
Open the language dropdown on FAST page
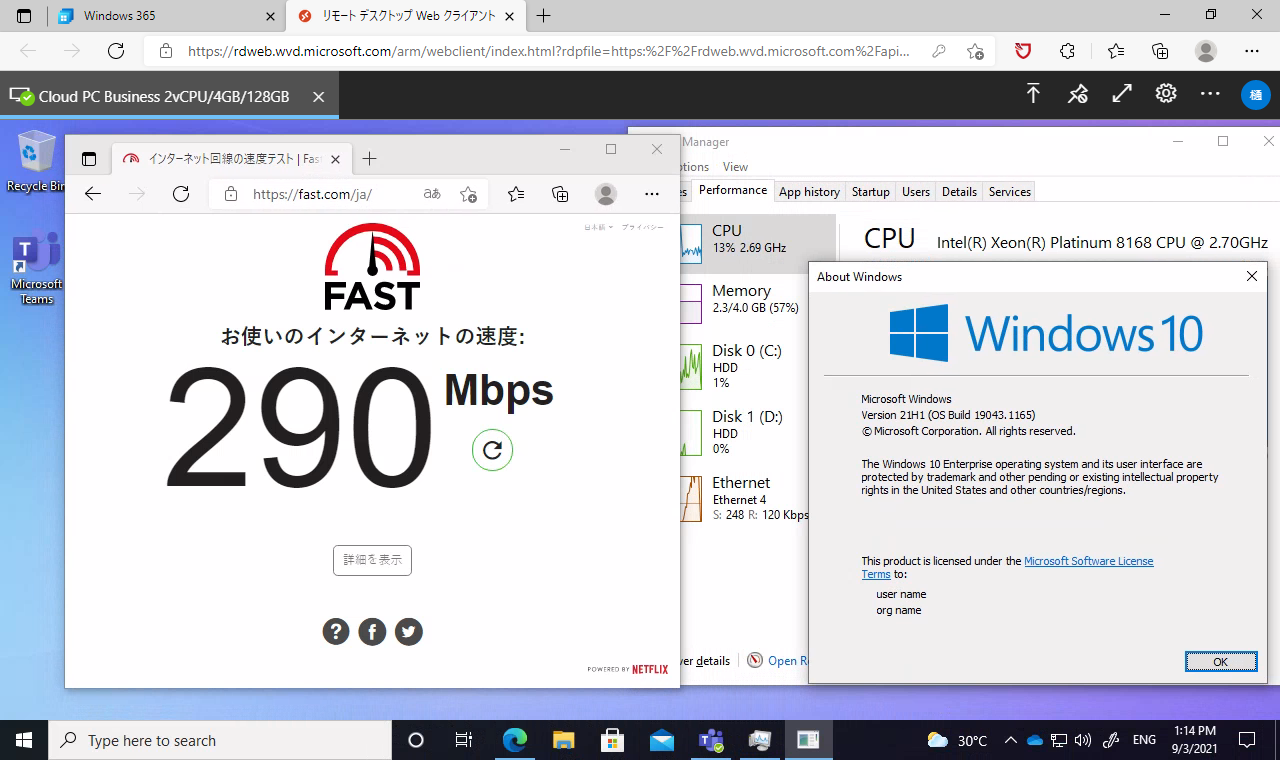click(598, 227)
